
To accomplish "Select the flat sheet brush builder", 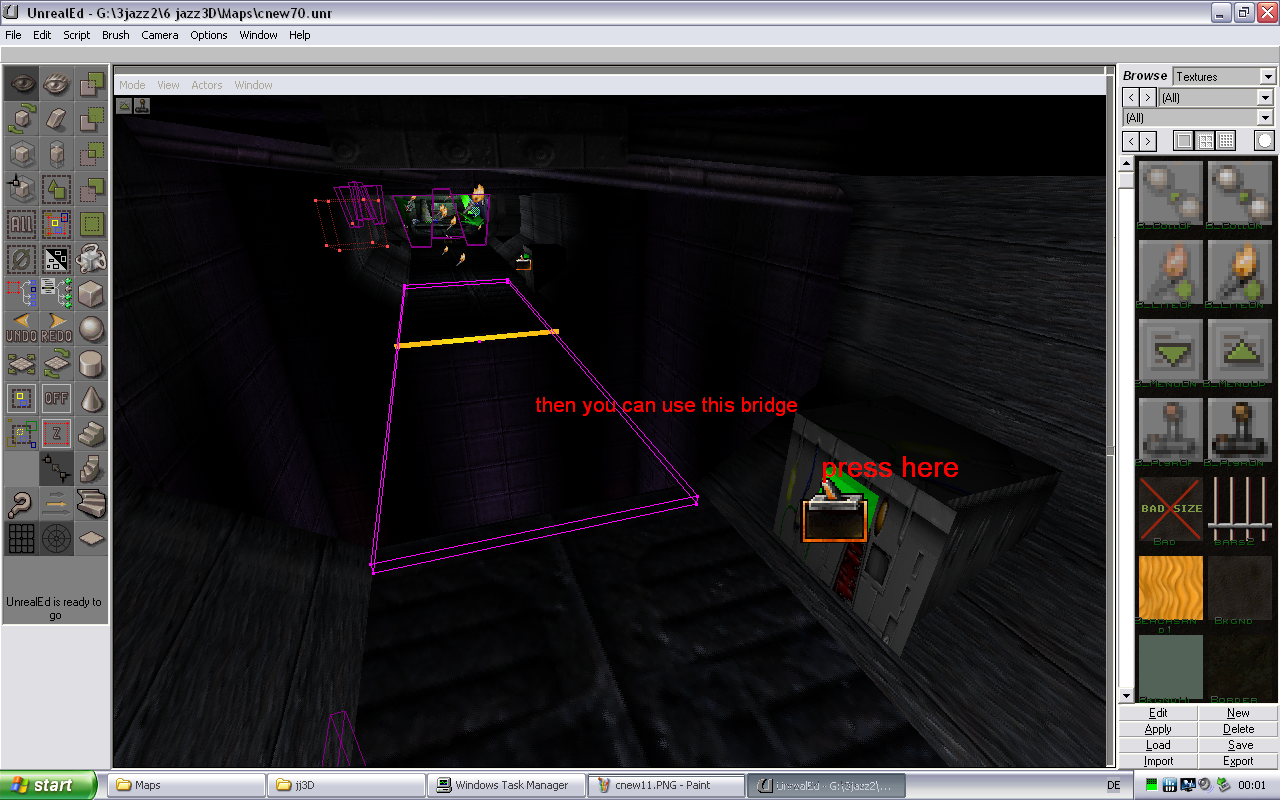I will 92,538.
